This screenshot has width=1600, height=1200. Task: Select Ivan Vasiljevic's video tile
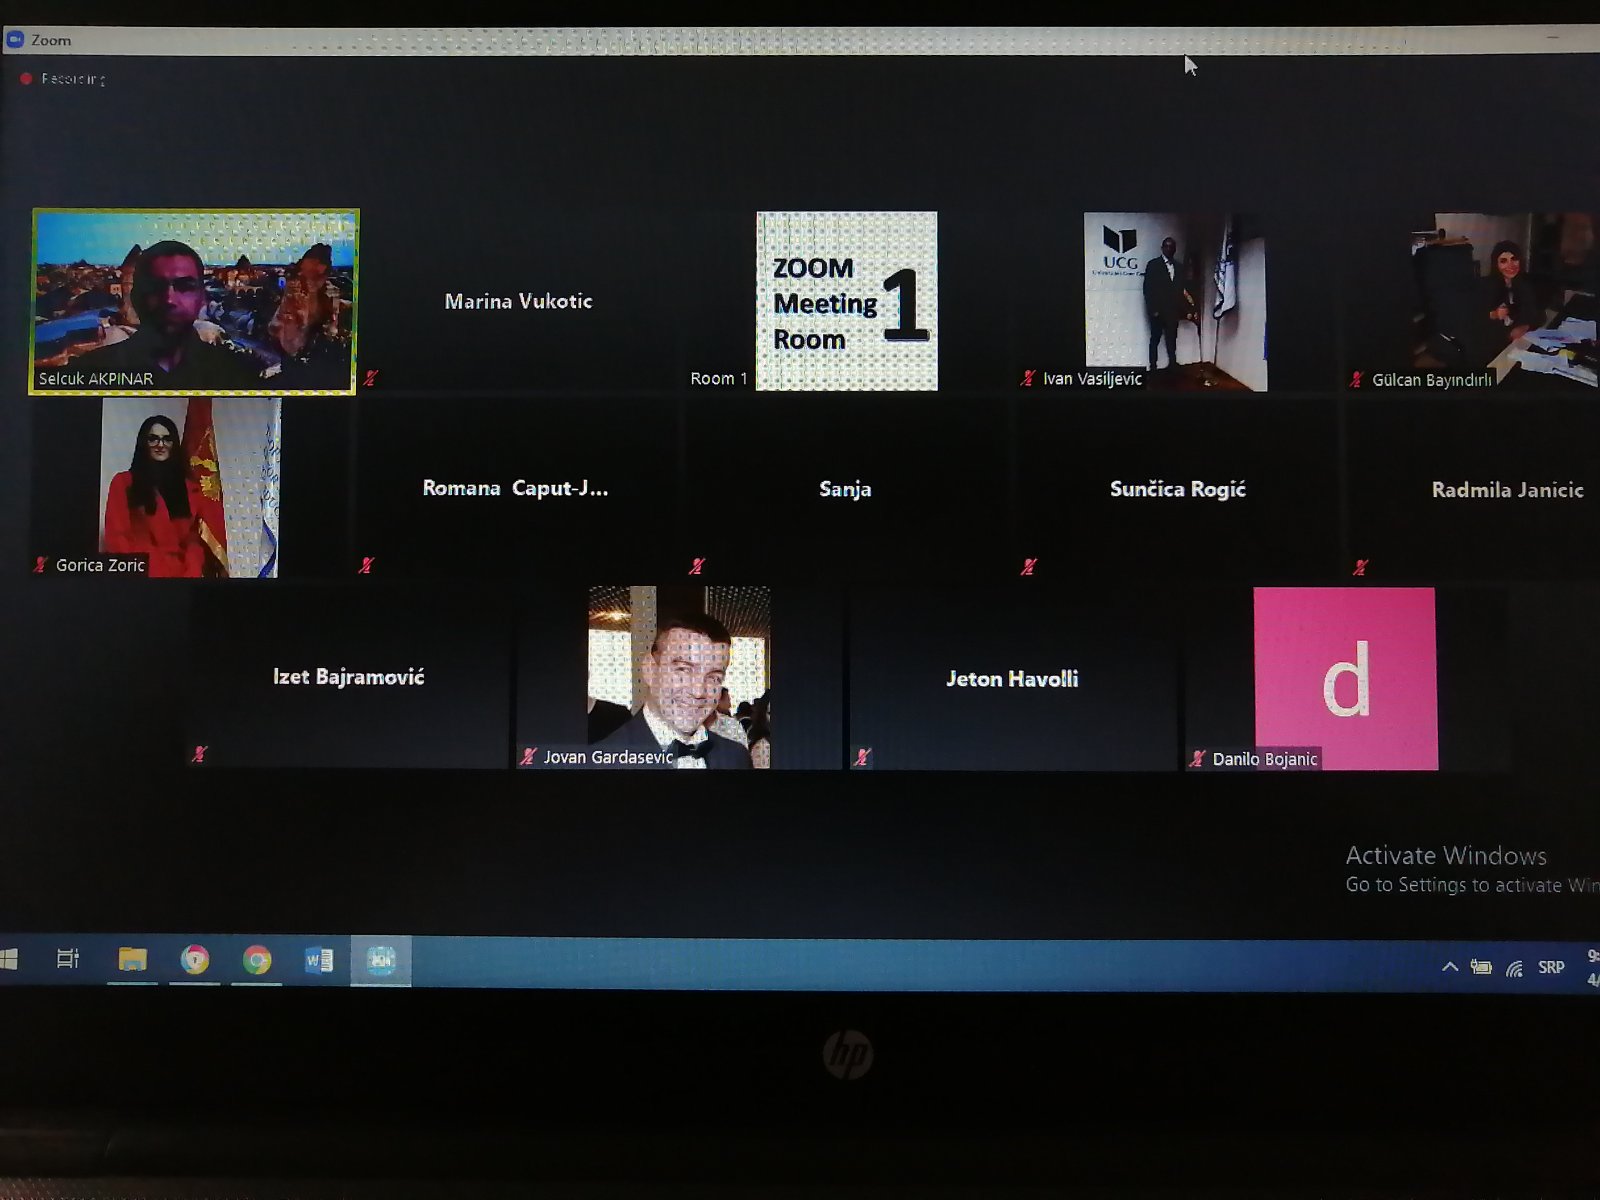point(1175,301)
